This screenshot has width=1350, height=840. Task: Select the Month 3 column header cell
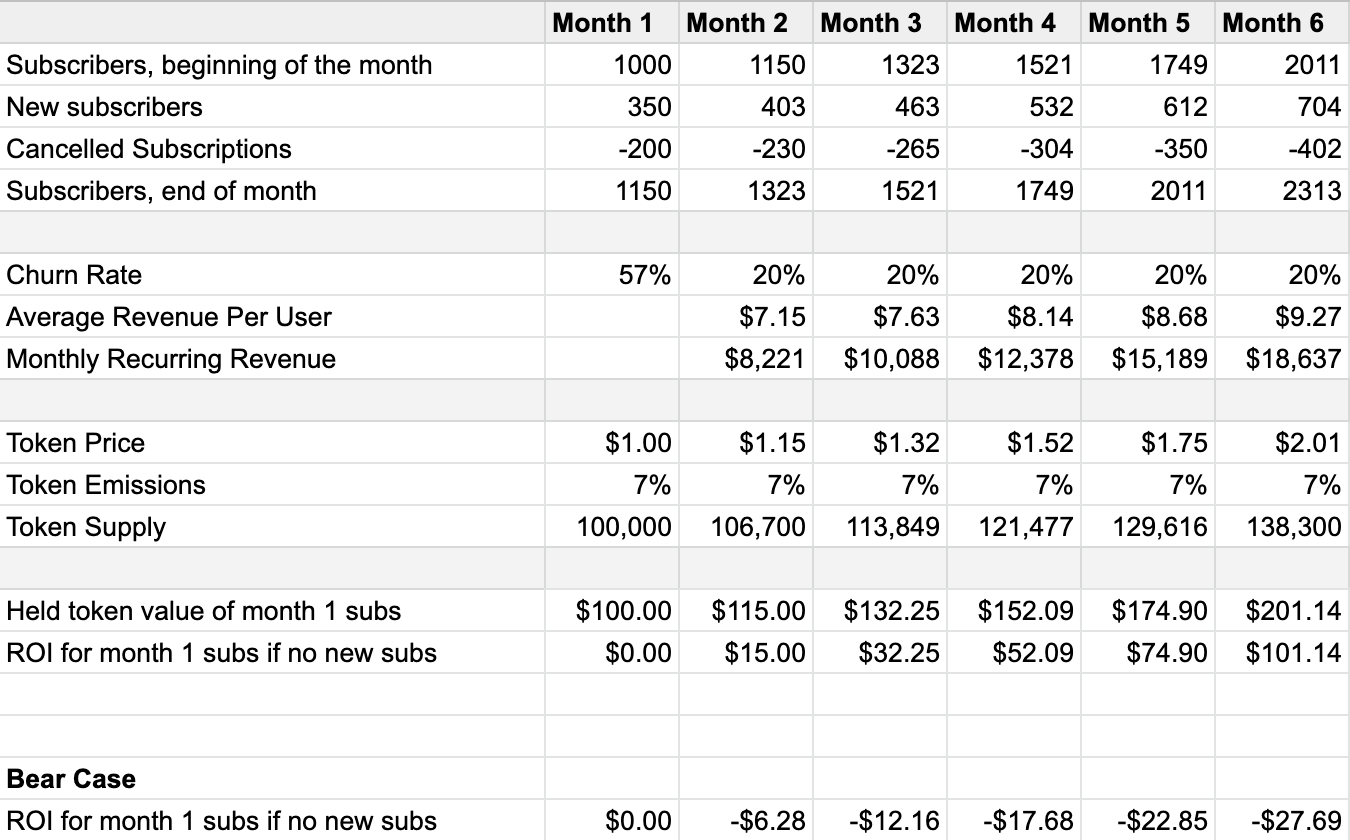(870, 22)
